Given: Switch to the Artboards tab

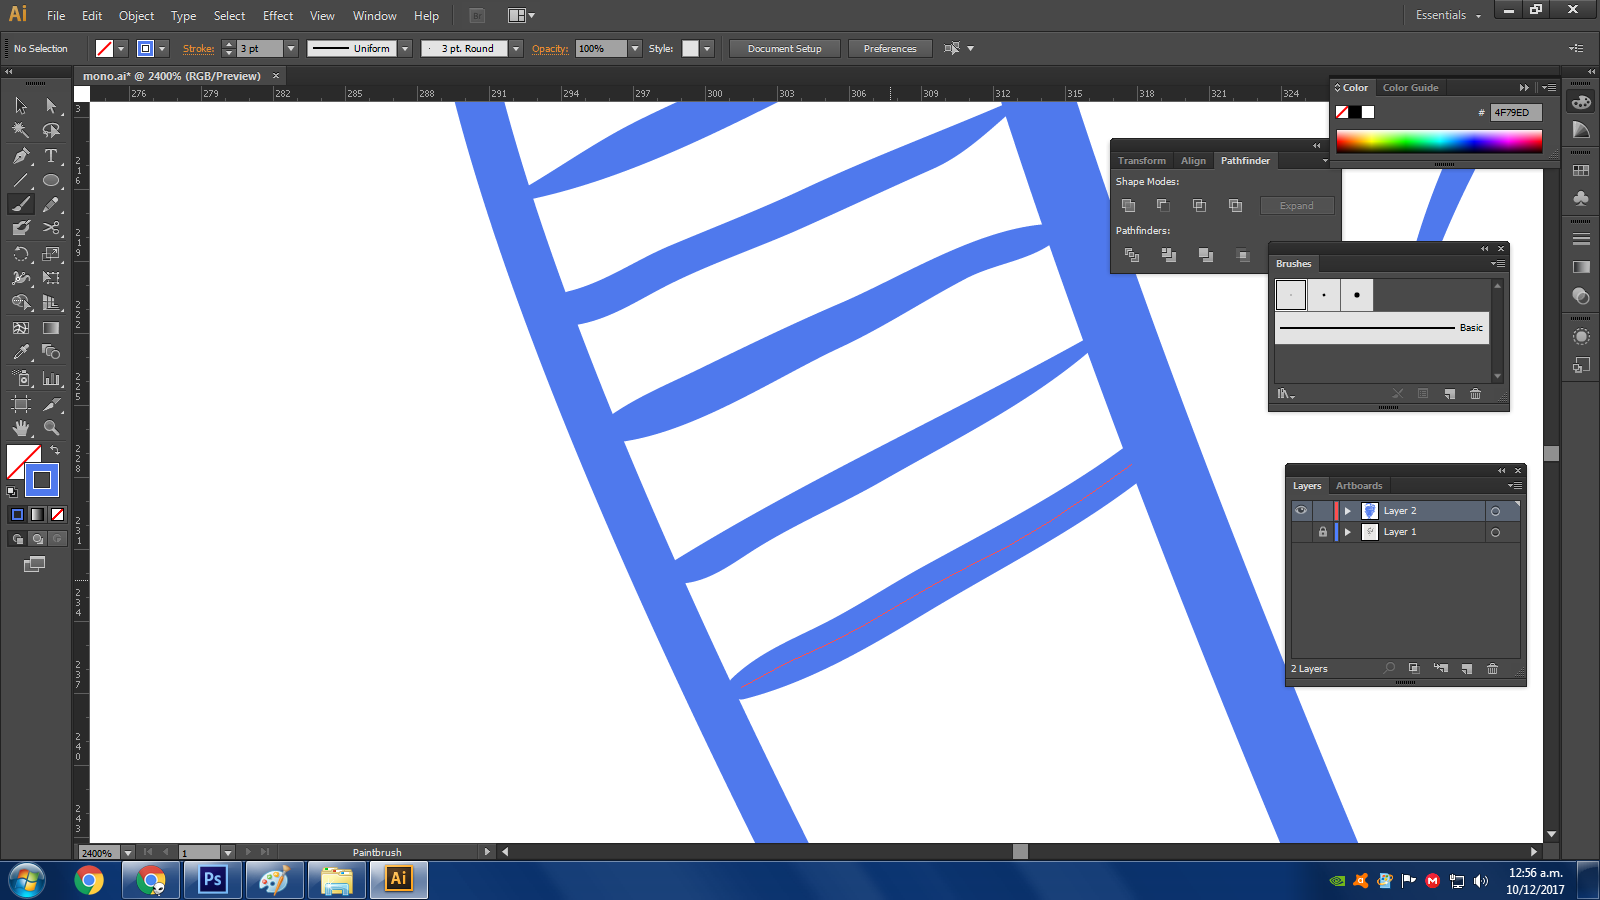Looking at the screenshot, I should [x=1359, y=486].
